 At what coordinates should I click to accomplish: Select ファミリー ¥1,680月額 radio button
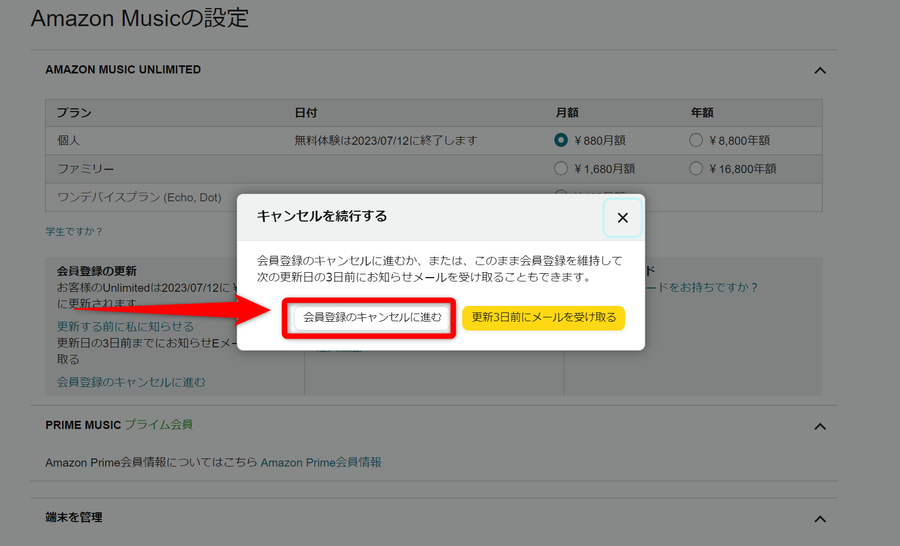coord(561,168)
